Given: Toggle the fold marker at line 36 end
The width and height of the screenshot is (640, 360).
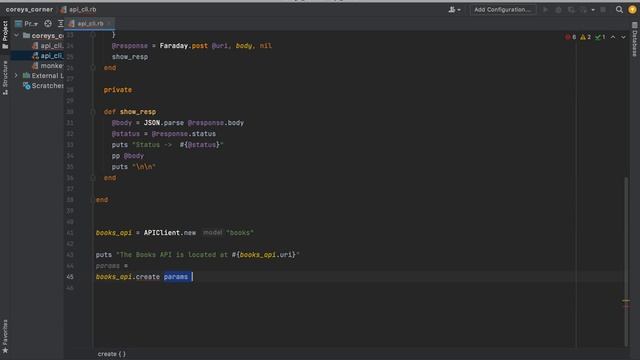Looking at the screenshot, I should coord(93,178).
